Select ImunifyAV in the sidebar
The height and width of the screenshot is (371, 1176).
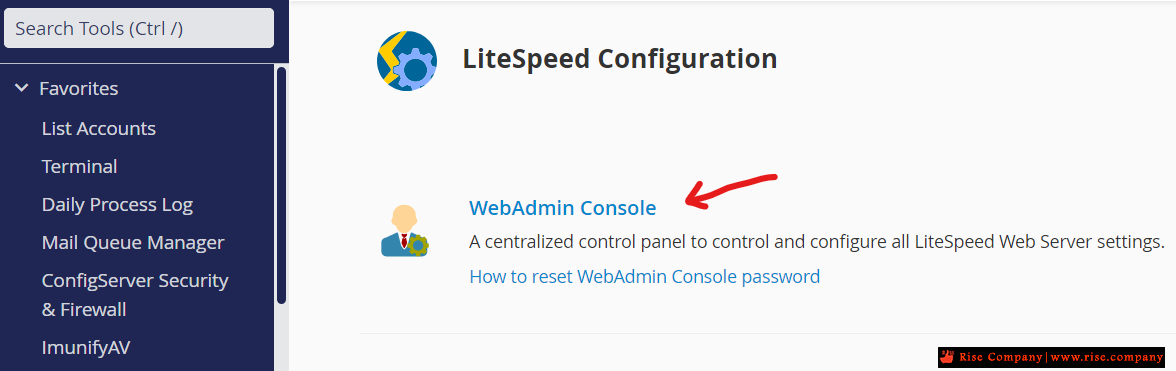click(86, 348)
